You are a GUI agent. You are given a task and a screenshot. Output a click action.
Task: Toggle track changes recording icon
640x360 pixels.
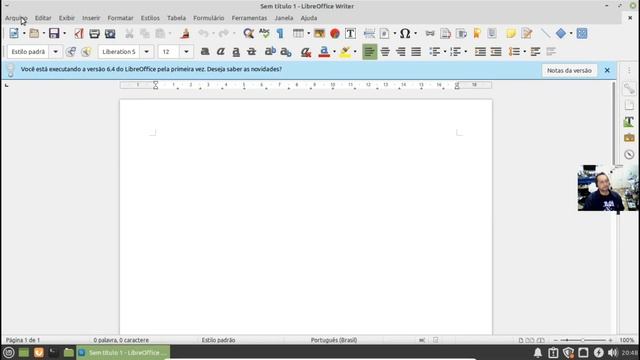[527, 33]
